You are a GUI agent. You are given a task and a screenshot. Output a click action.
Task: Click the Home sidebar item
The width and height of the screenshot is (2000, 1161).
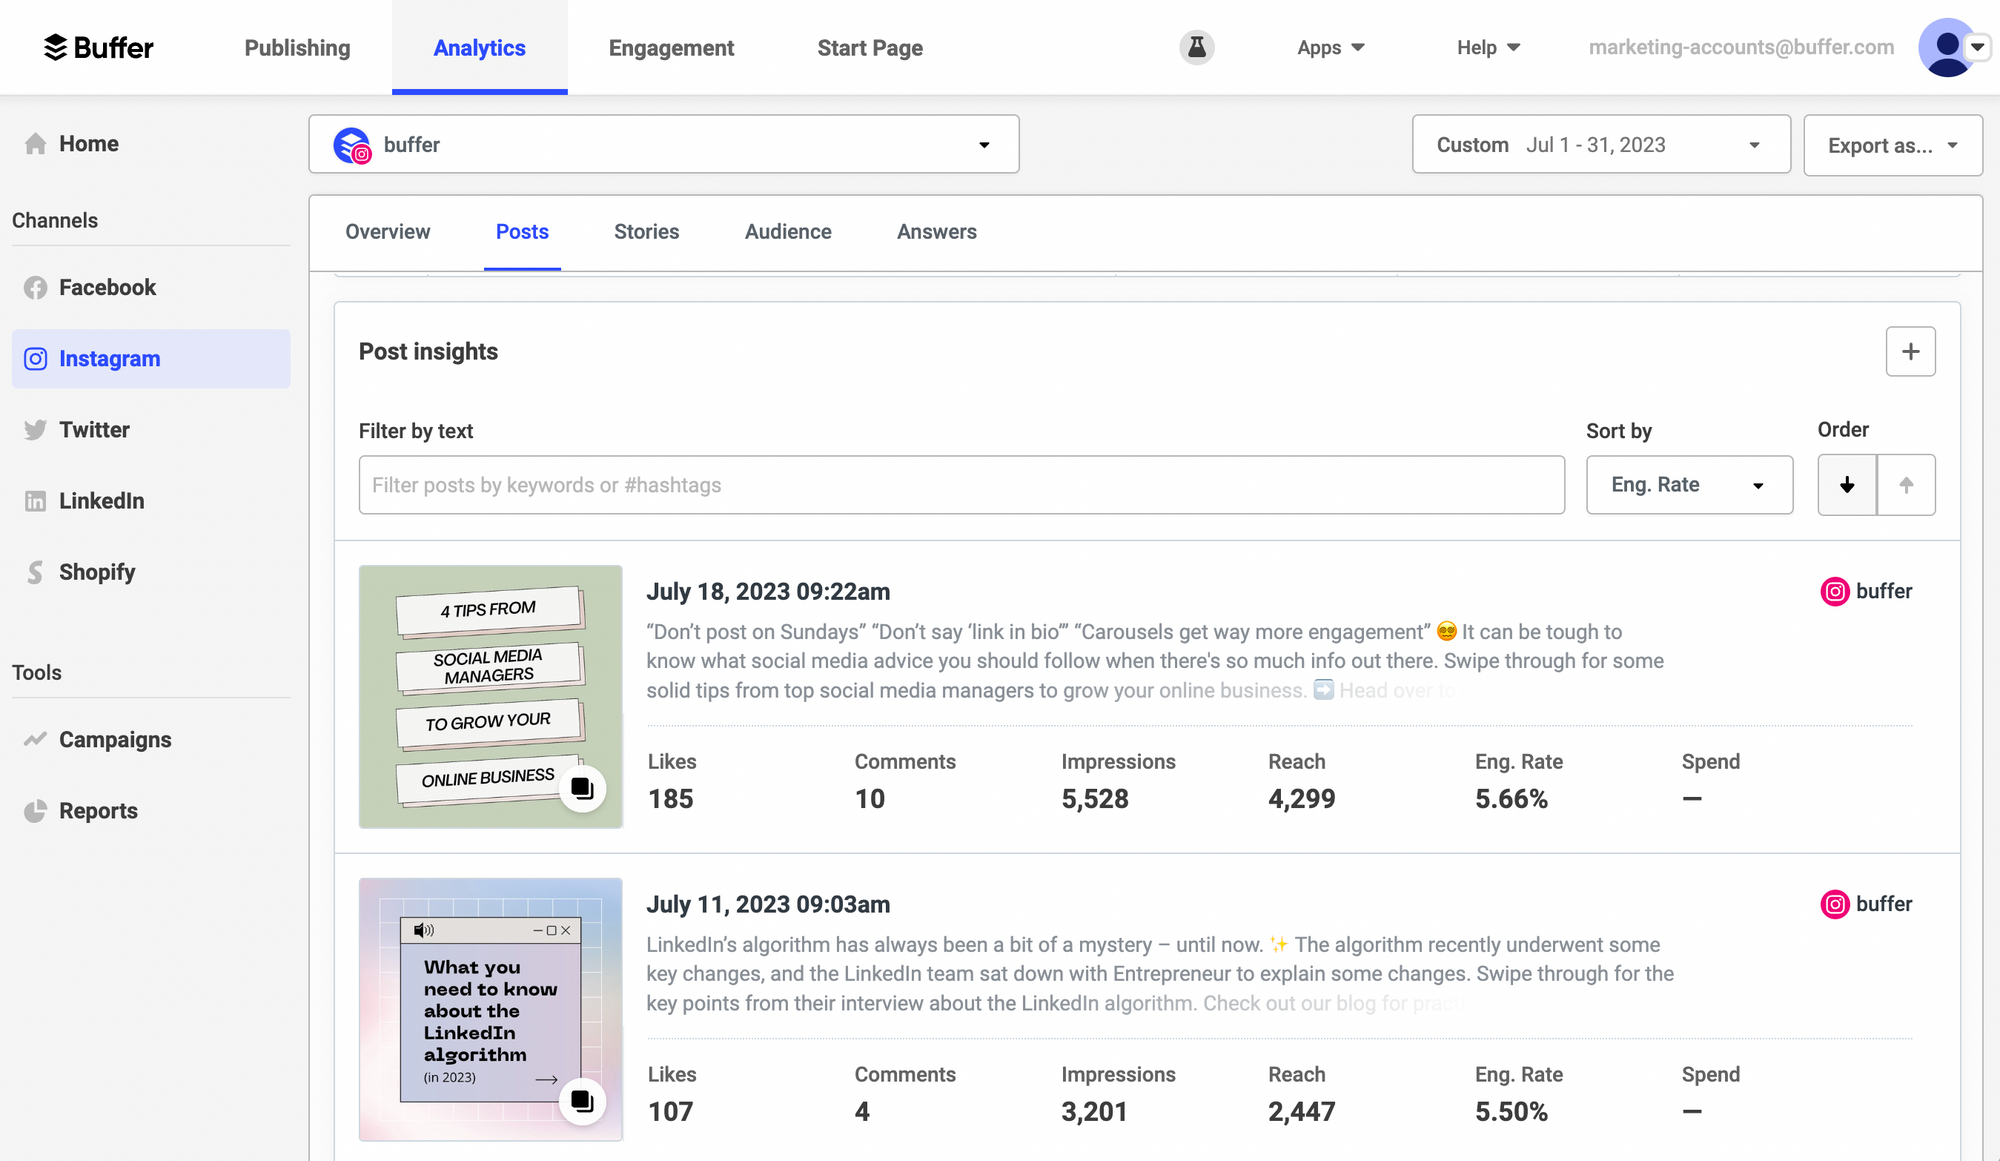(88, 144)
